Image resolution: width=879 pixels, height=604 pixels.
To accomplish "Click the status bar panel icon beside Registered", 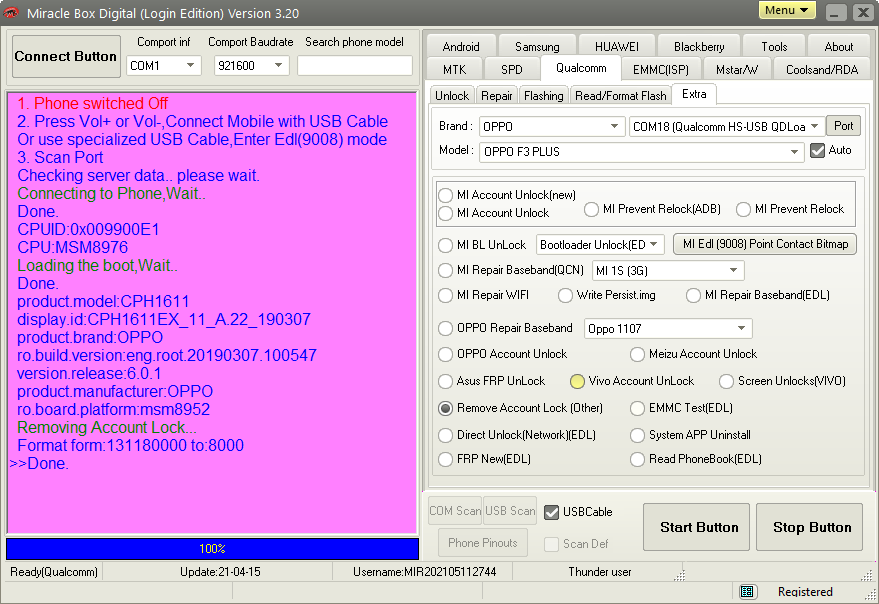I will [x=747, y=592].
